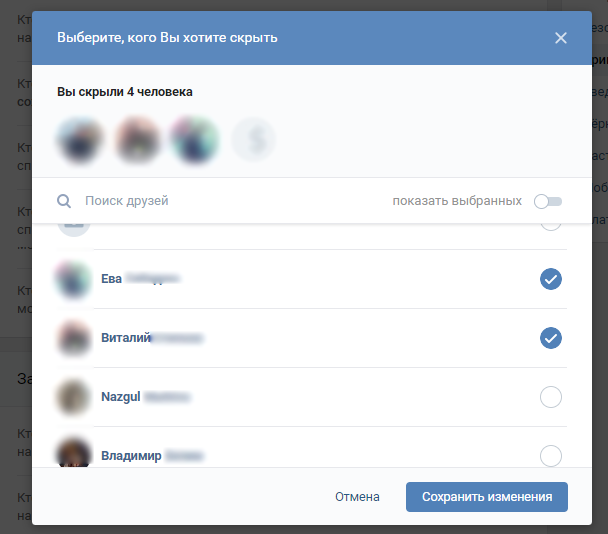Click 'Вы скрыли 4 человека' heading
The width and height of the screenshot is (608, 534).
[x=125, y=92]
